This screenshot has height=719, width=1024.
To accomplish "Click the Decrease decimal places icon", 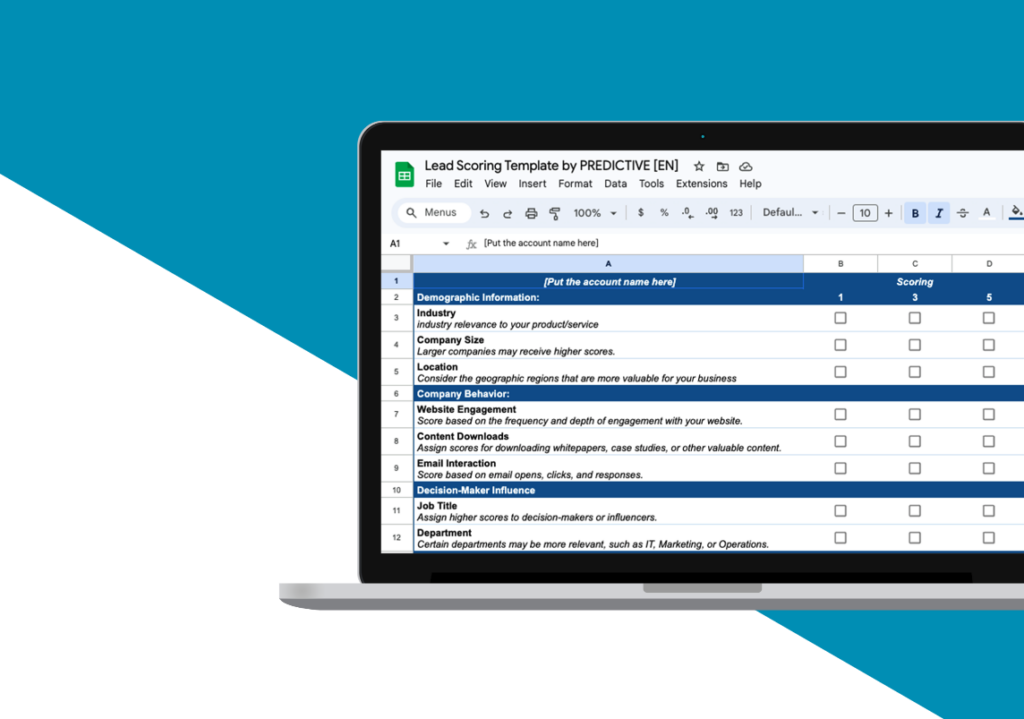I will click(687, 212).
